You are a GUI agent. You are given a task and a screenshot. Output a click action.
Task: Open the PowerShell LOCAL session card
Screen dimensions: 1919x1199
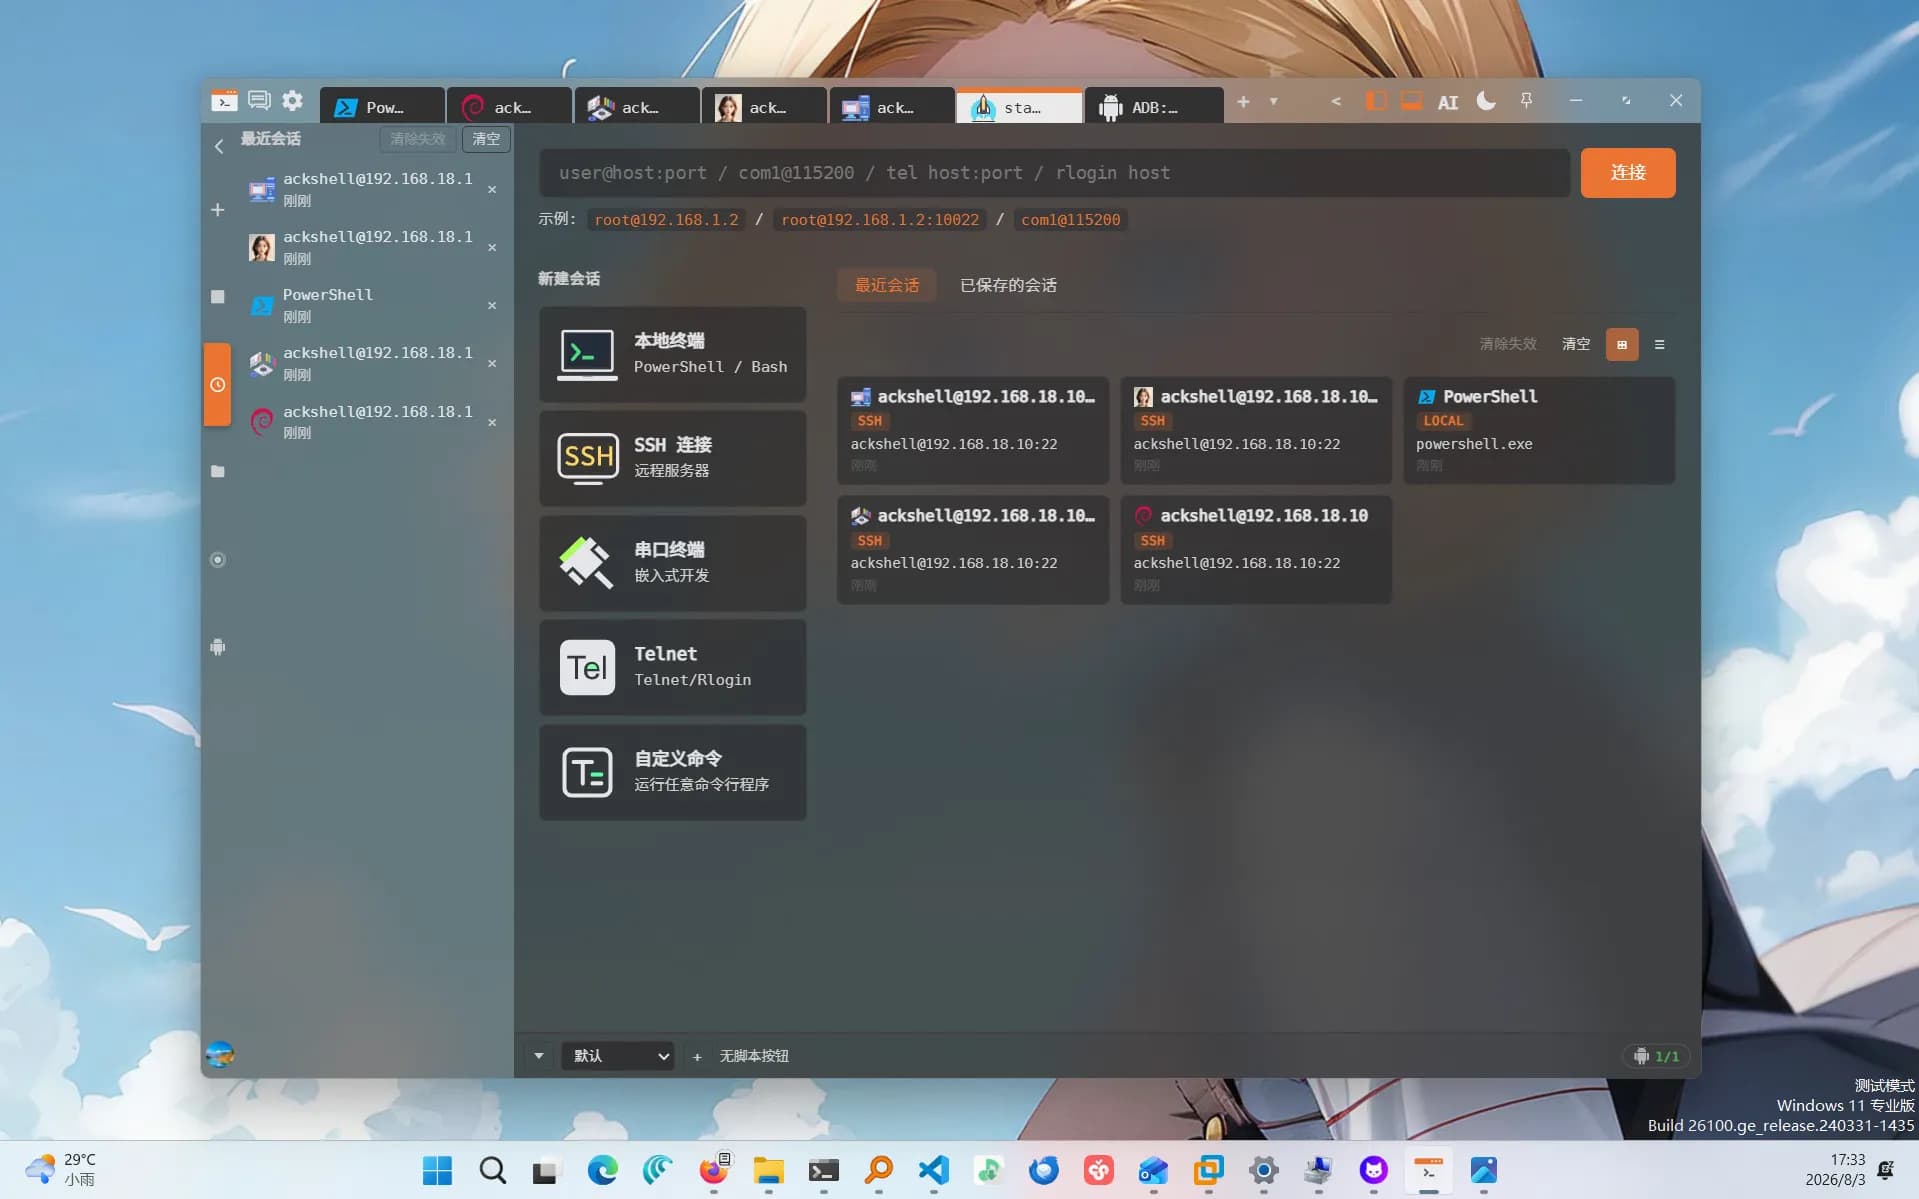click(x=1539, y=430)
